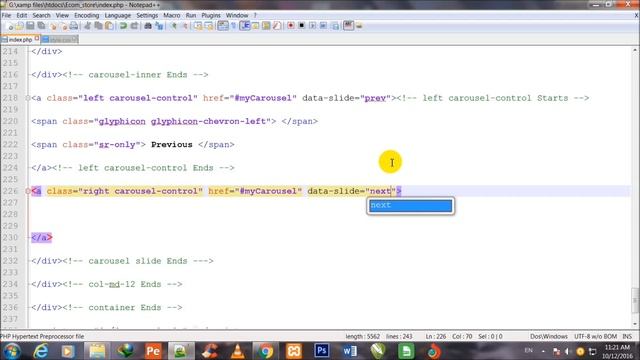640x360 pixels.
Task: Click the Stop Recording macro icon
Action: coord(302,26)
